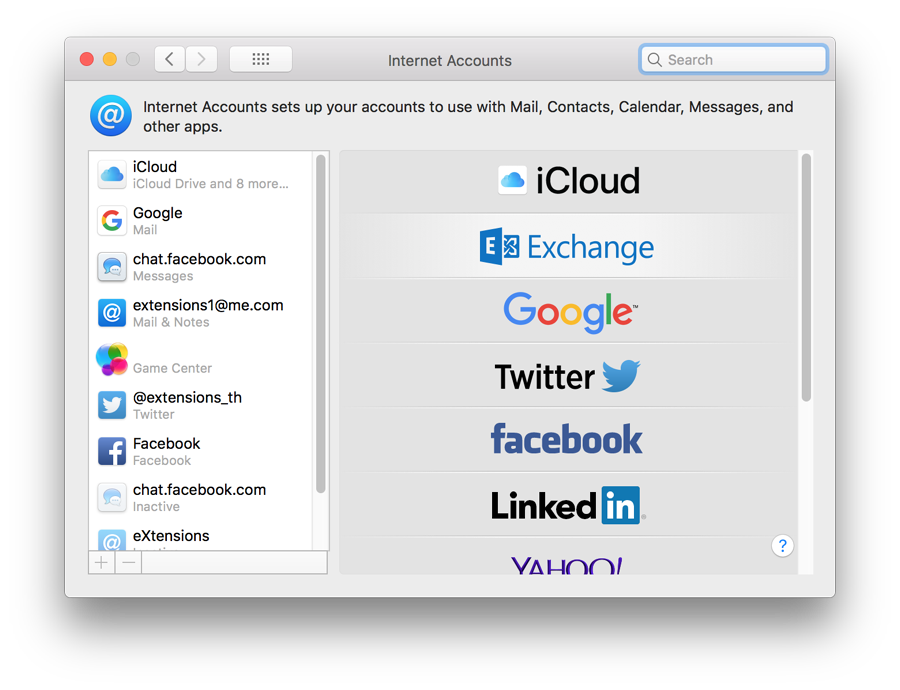Choose Exchange as the account type

(x=568, y=247)
